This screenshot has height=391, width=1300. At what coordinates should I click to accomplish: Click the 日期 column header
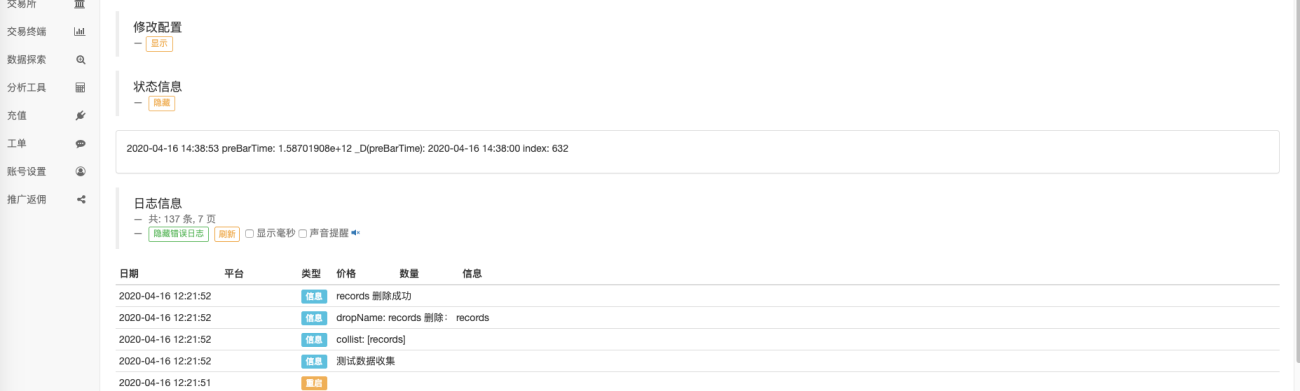pyautogui.click(x=129, y=273)
